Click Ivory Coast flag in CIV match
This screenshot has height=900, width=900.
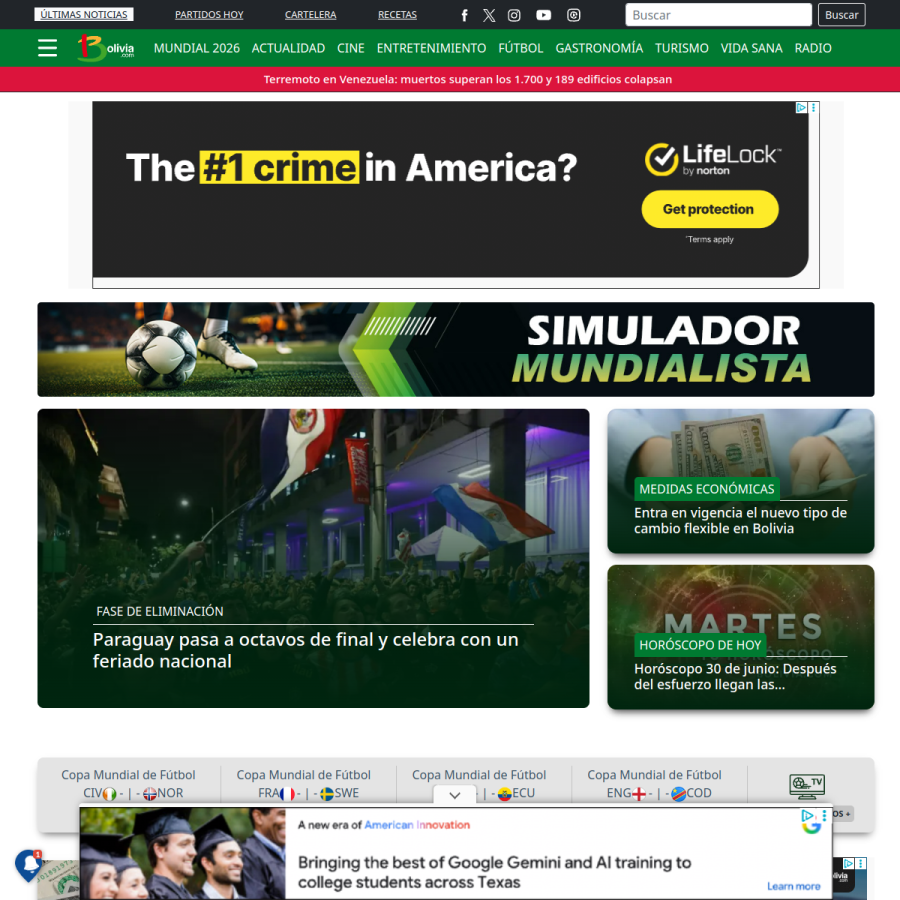[110, 794]
